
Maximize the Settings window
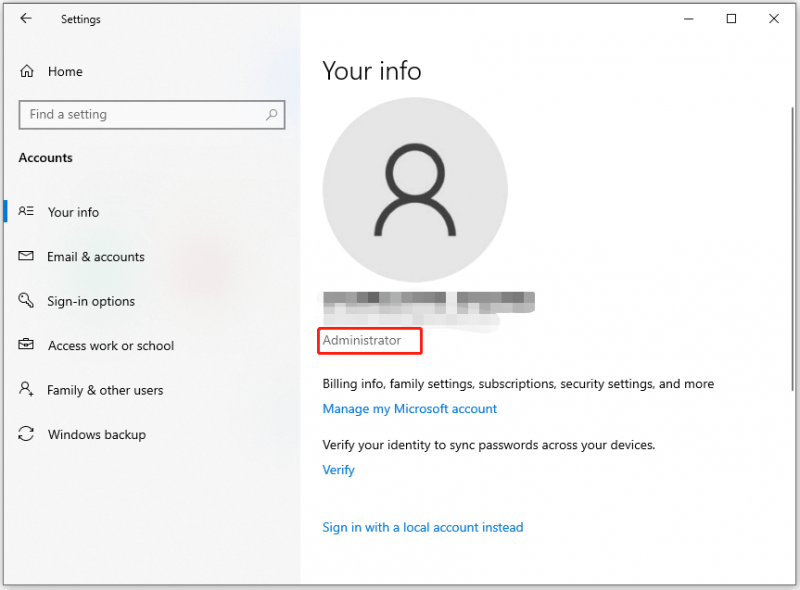coord(731,19)
